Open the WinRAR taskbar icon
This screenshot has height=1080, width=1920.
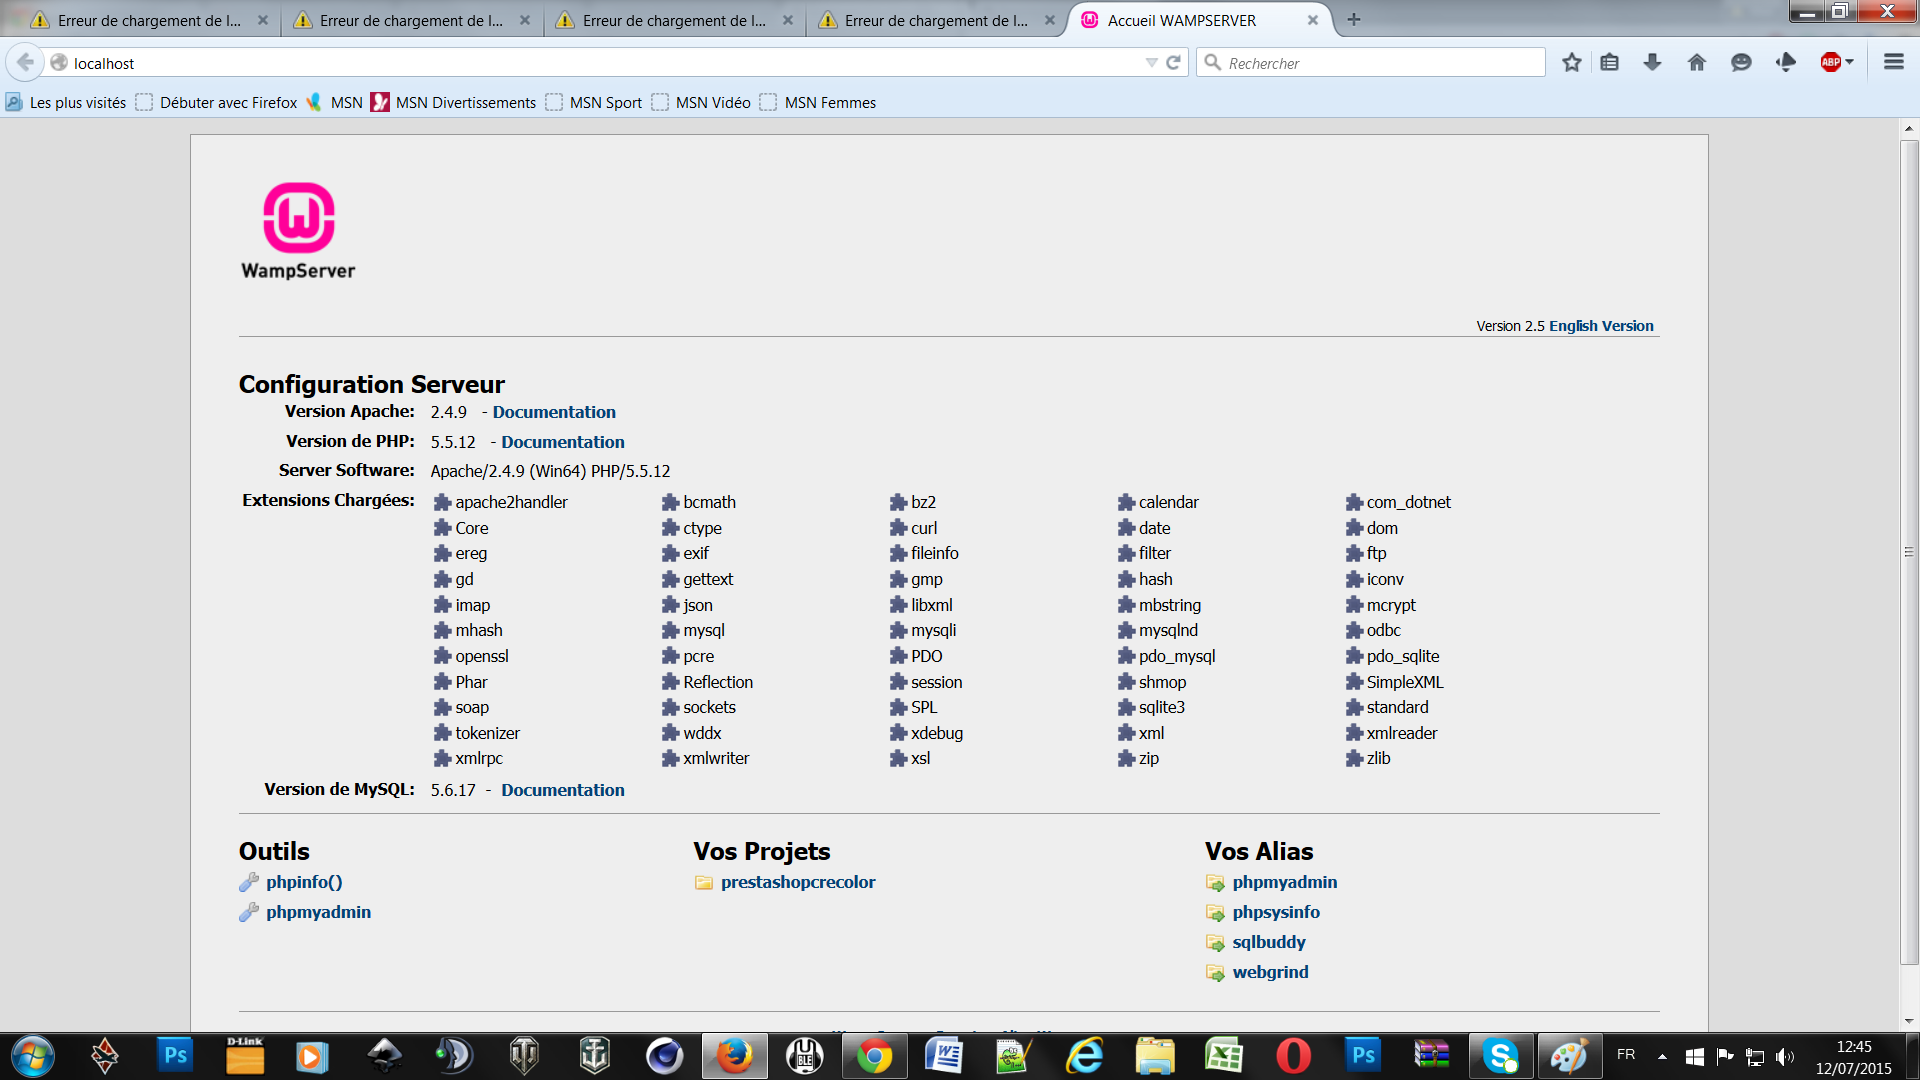click(x=1432, y=1056)
